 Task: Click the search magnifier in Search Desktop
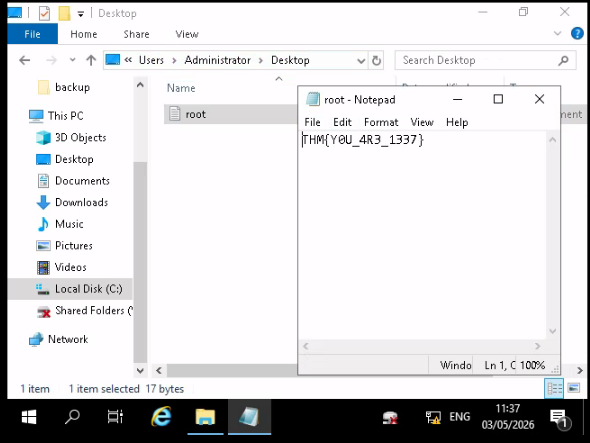563,60
